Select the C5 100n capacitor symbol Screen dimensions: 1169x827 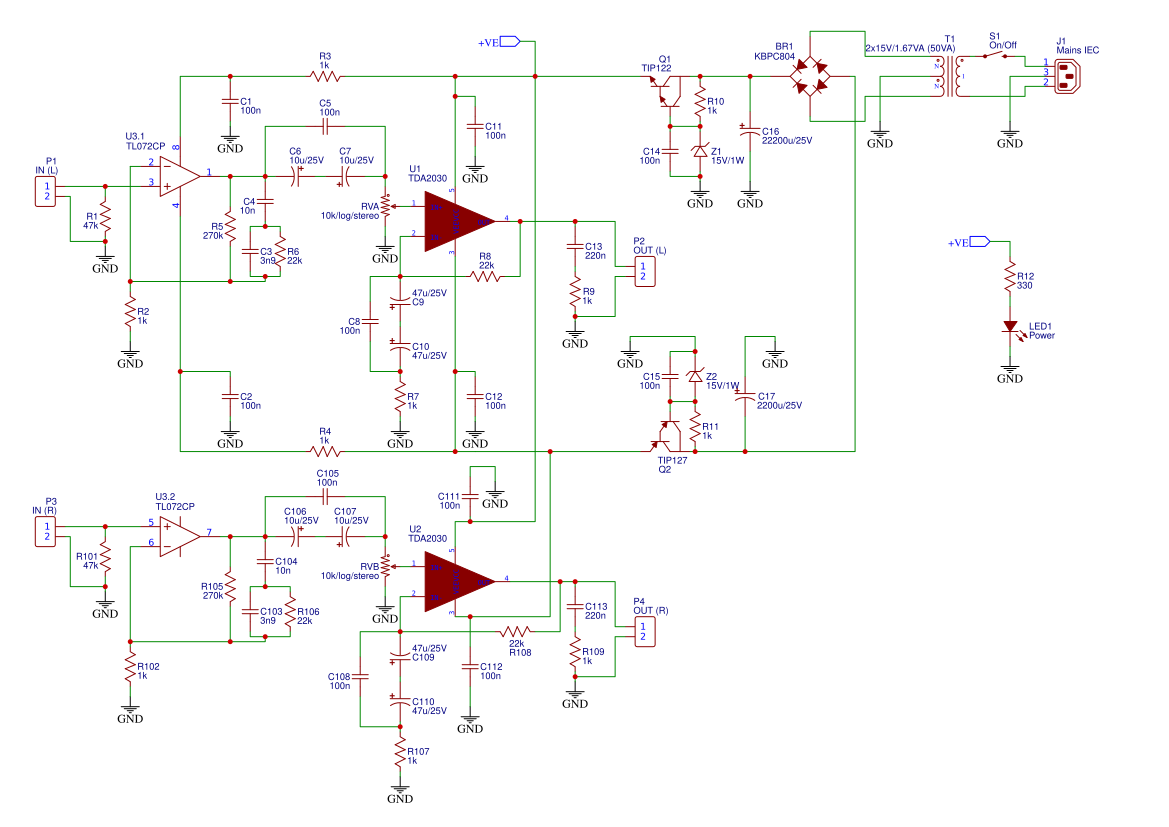coord(325,127)
